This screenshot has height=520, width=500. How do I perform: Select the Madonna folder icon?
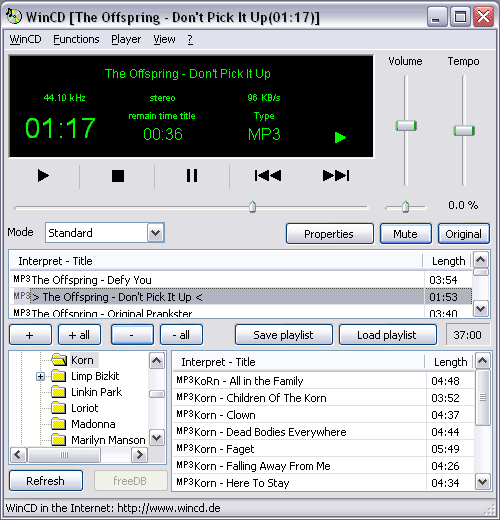59,424
